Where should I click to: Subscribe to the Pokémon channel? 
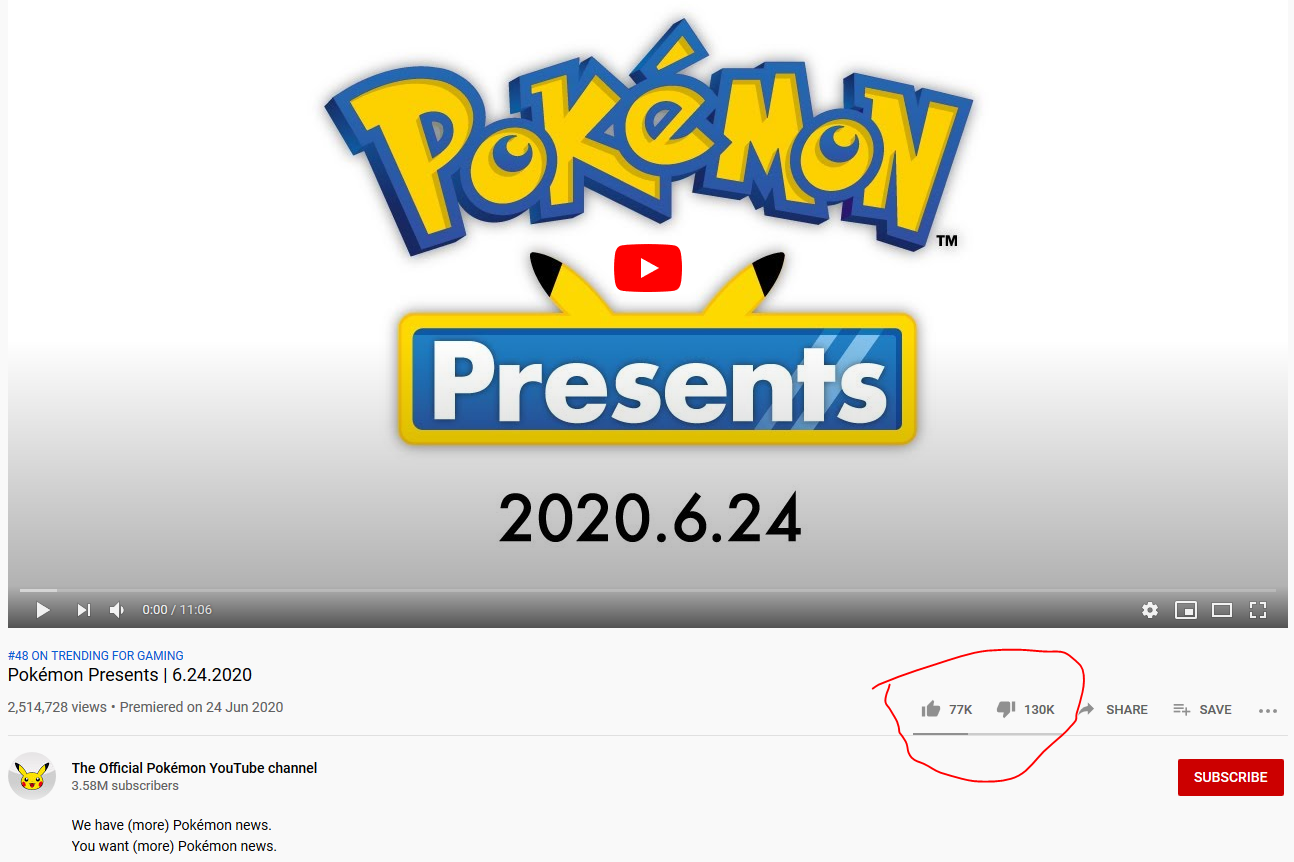1230,777
